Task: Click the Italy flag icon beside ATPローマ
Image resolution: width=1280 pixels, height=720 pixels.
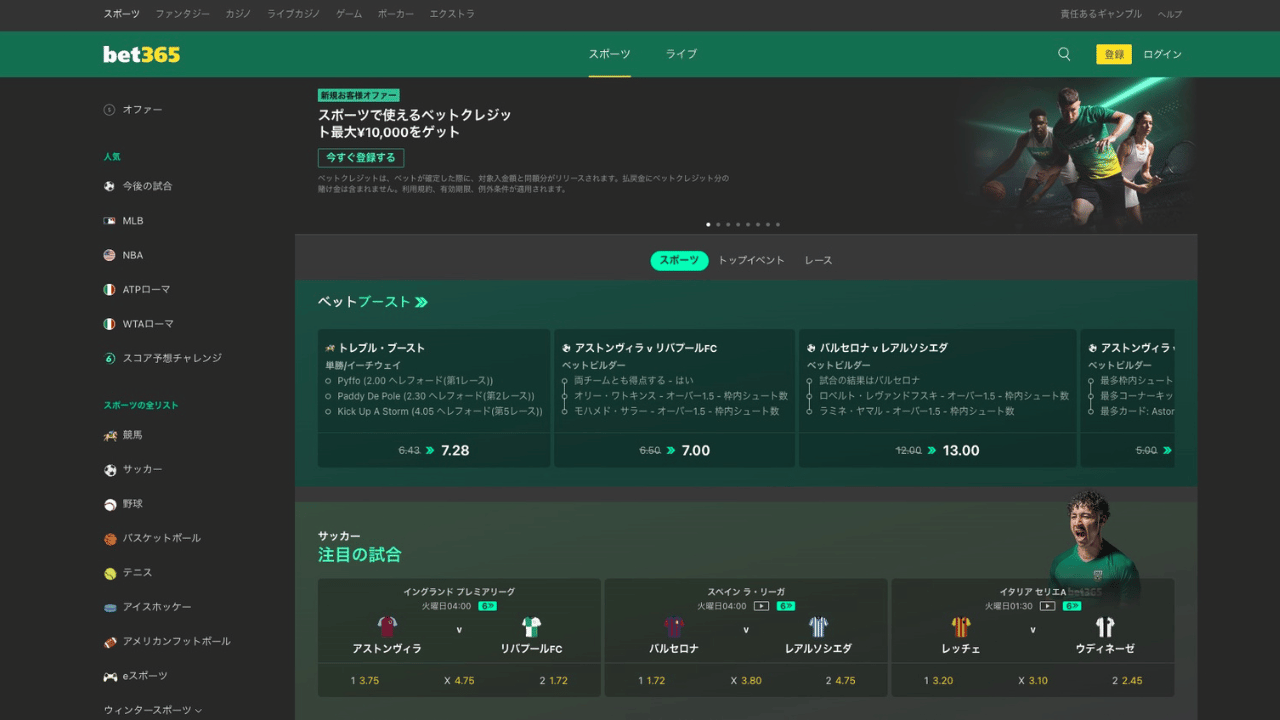Action: [x=110, y=290]
